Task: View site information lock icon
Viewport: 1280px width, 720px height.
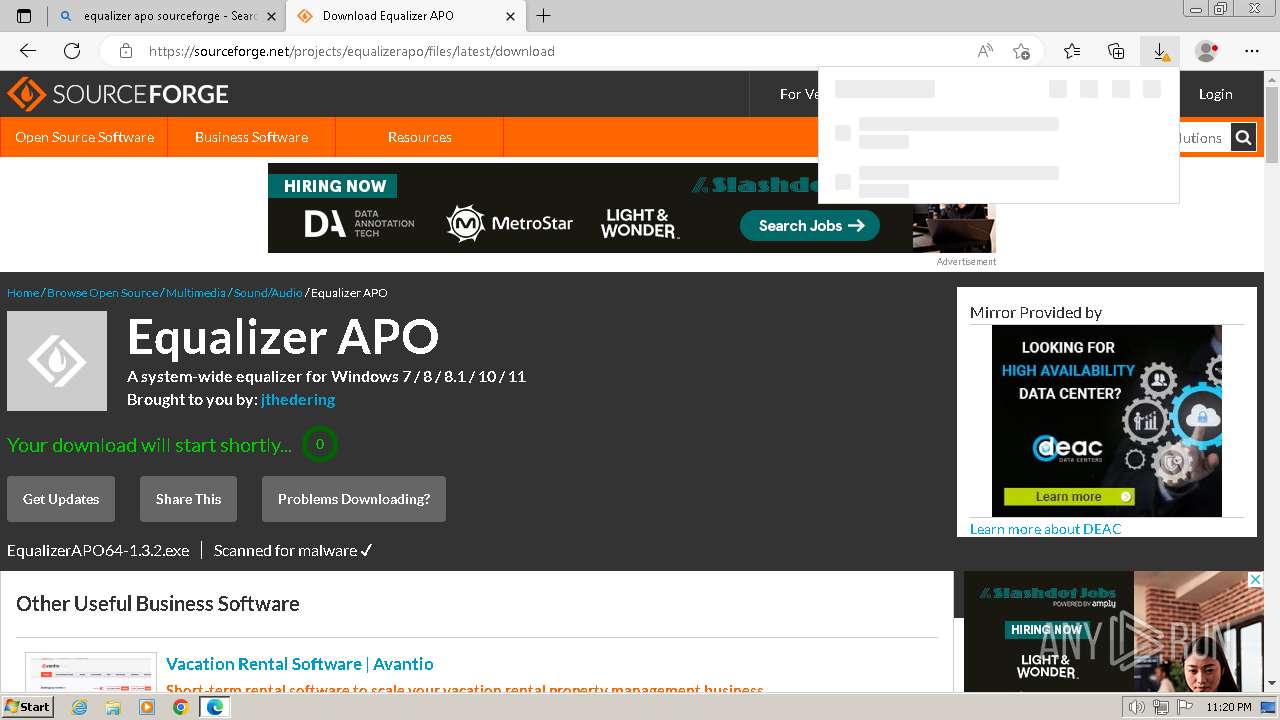Action: tap(126, 51)
